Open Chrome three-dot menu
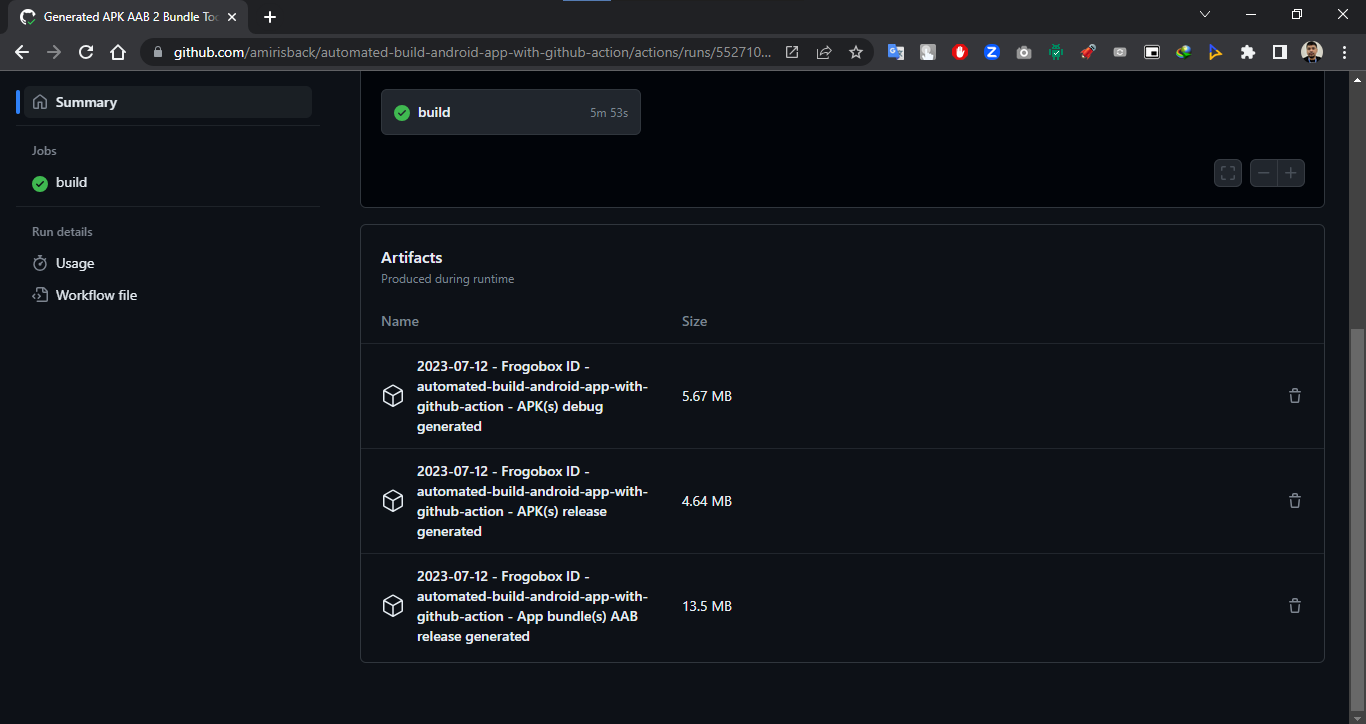 click(x=1343, y=52)
